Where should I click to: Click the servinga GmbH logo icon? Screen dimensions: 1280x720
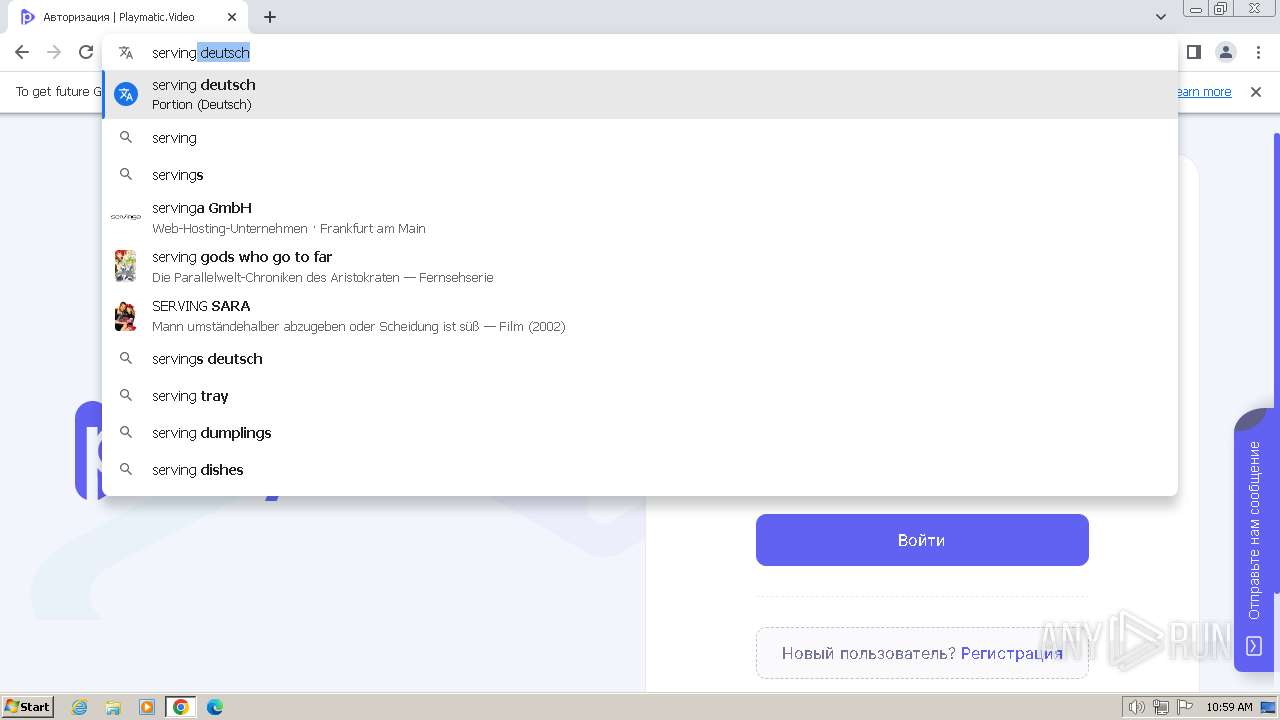[x=126, y=217]
